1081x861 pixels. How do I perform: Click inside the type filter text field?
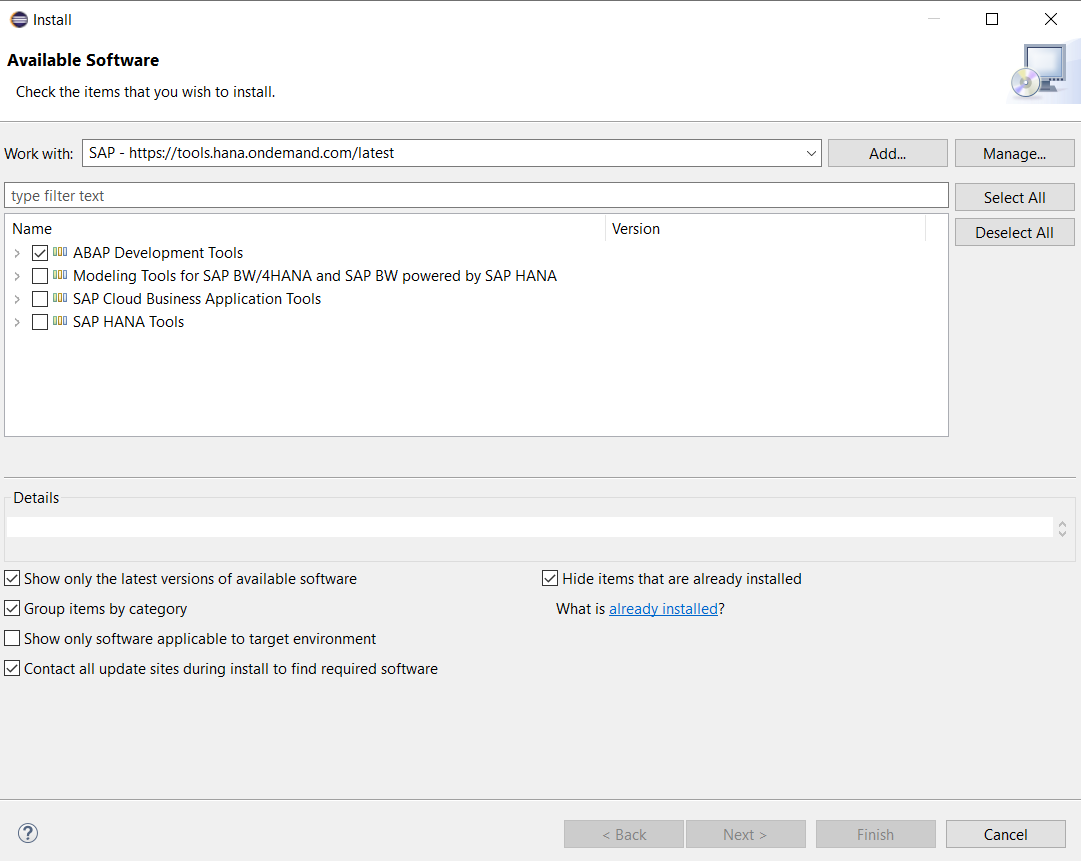[400, 195]
